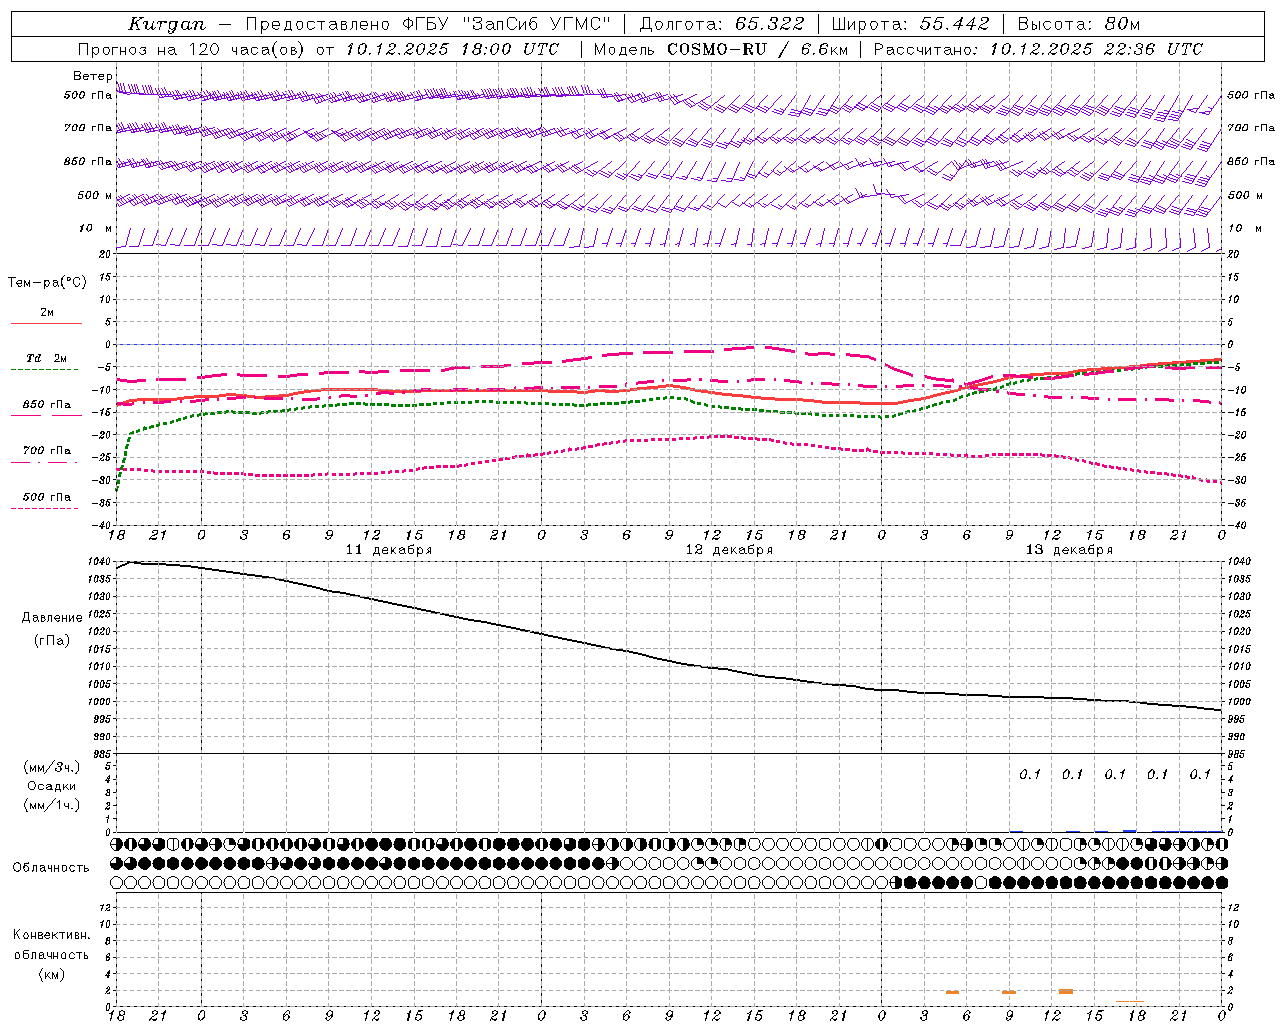Image resolution: width=1280 pixels, height=1024 pixels.
Task: Click the (мм/1ч.) precipitation unit label
Action: [x=53, y=805]
